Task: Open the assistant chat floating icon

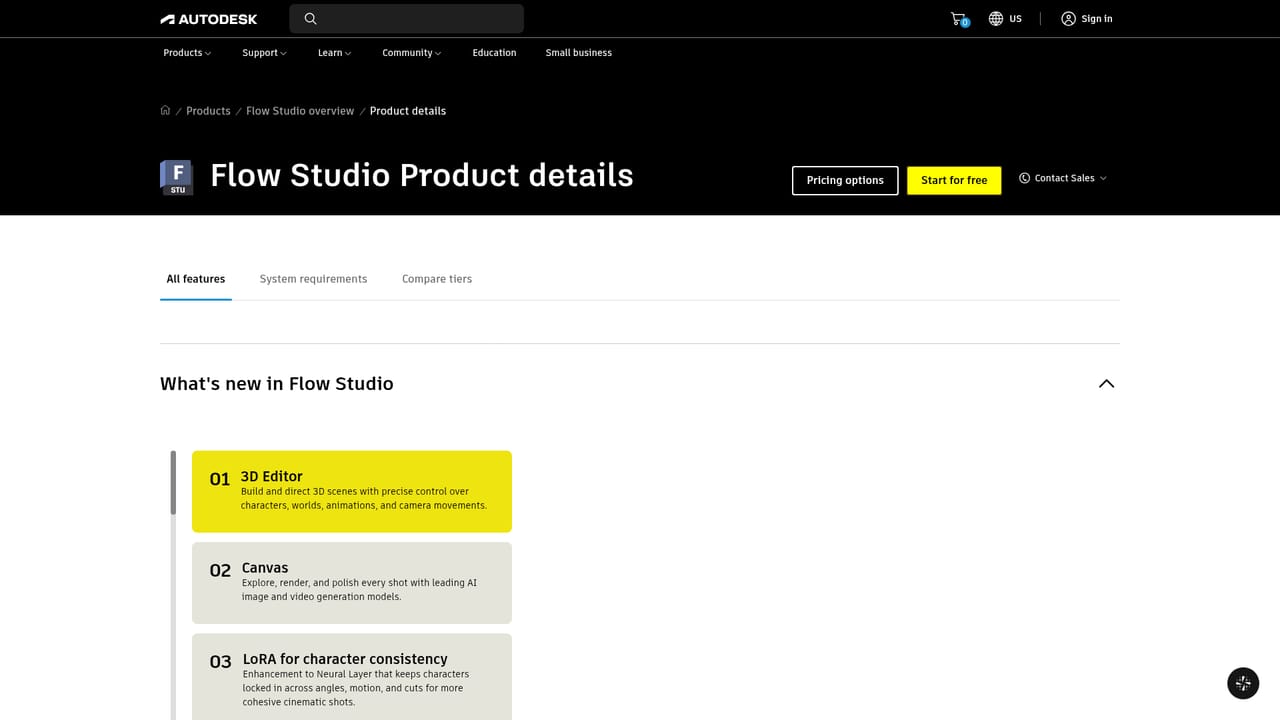Action: [1243, 683]
